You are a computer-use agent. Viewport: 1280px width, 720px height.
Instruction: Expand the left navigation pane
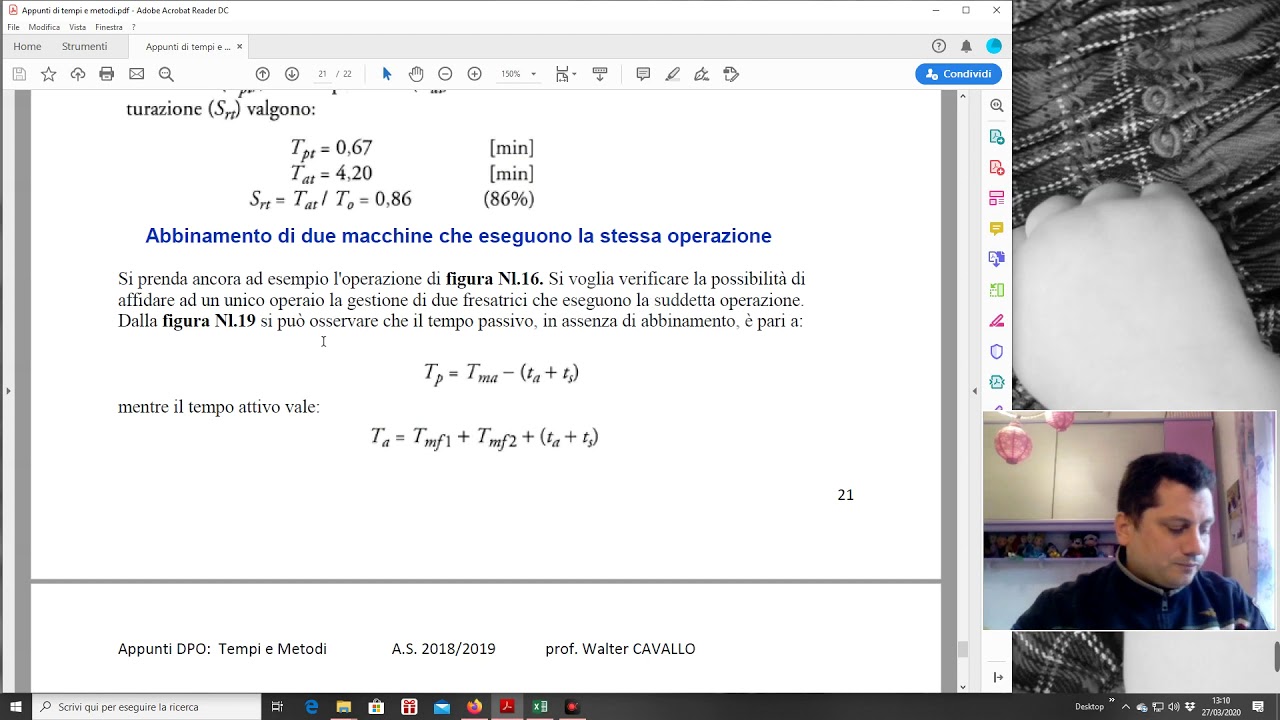pos(8,391)
